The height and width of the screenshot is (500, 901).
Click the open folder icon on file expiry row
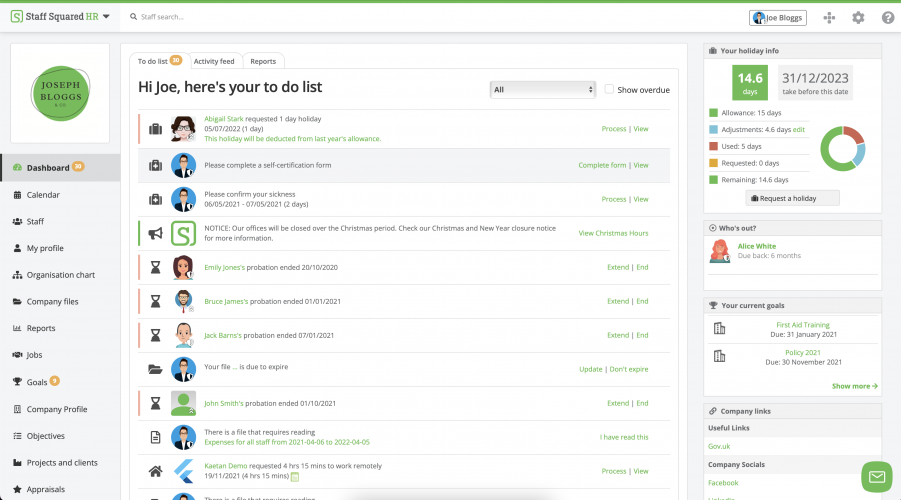coord(155,369)
